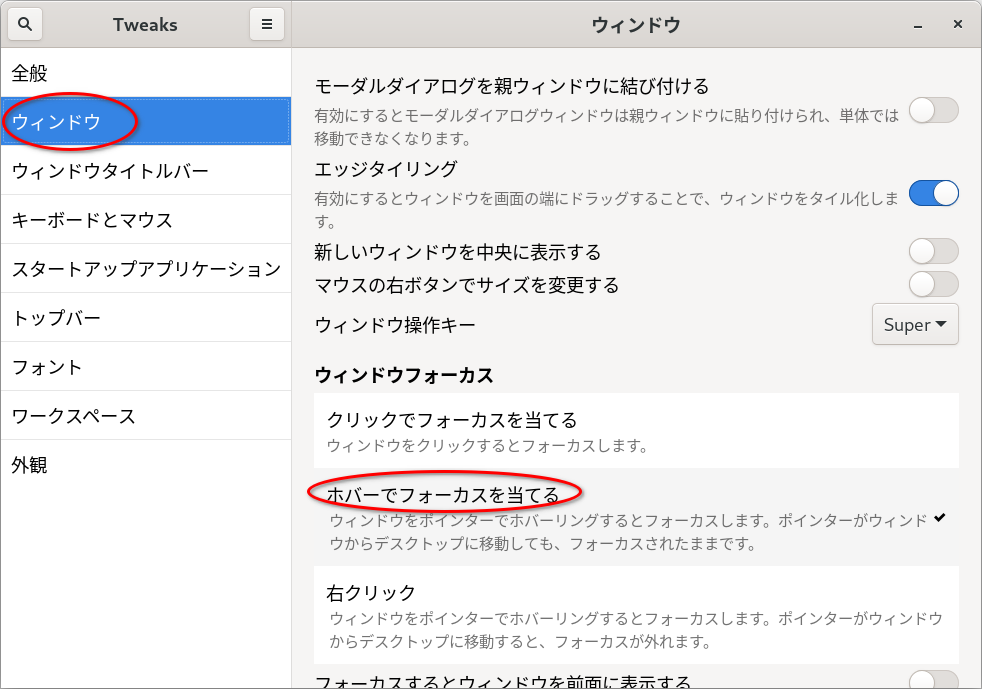
Task: Open トップバー settings page
Action: point(146,318)
